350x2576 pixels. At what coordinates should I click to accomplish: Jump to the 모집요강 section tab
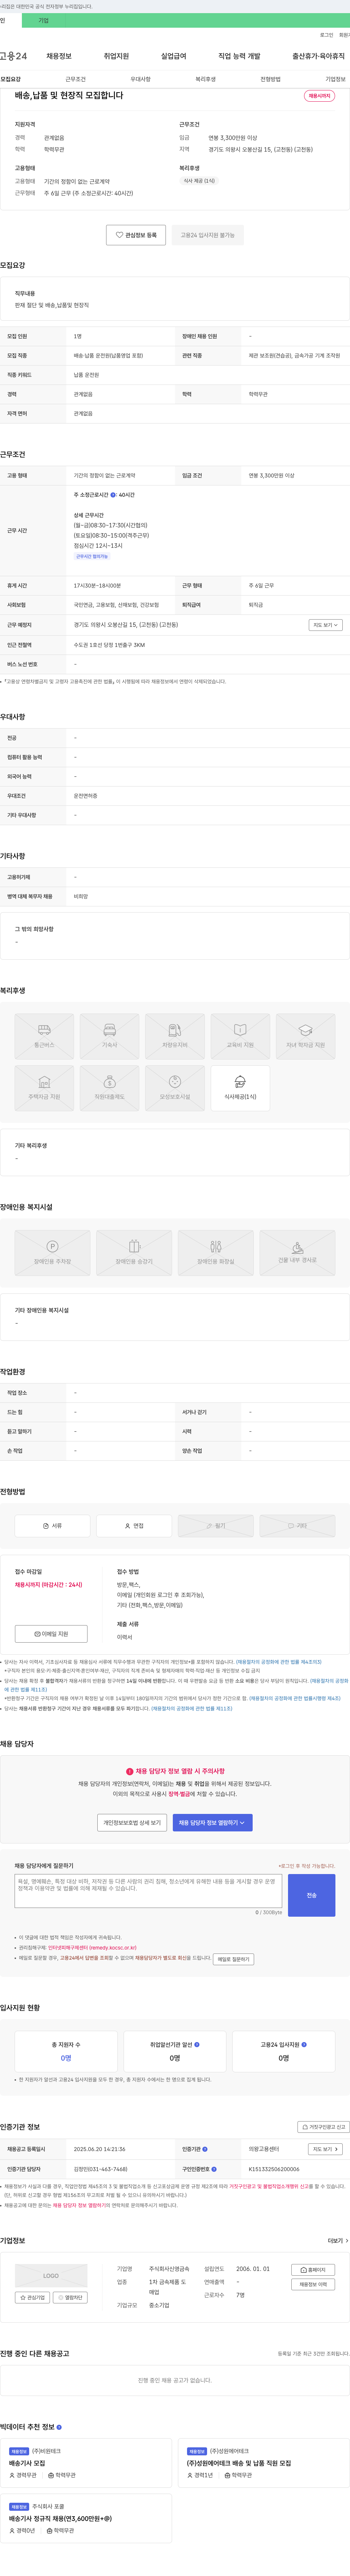(10, 79)
